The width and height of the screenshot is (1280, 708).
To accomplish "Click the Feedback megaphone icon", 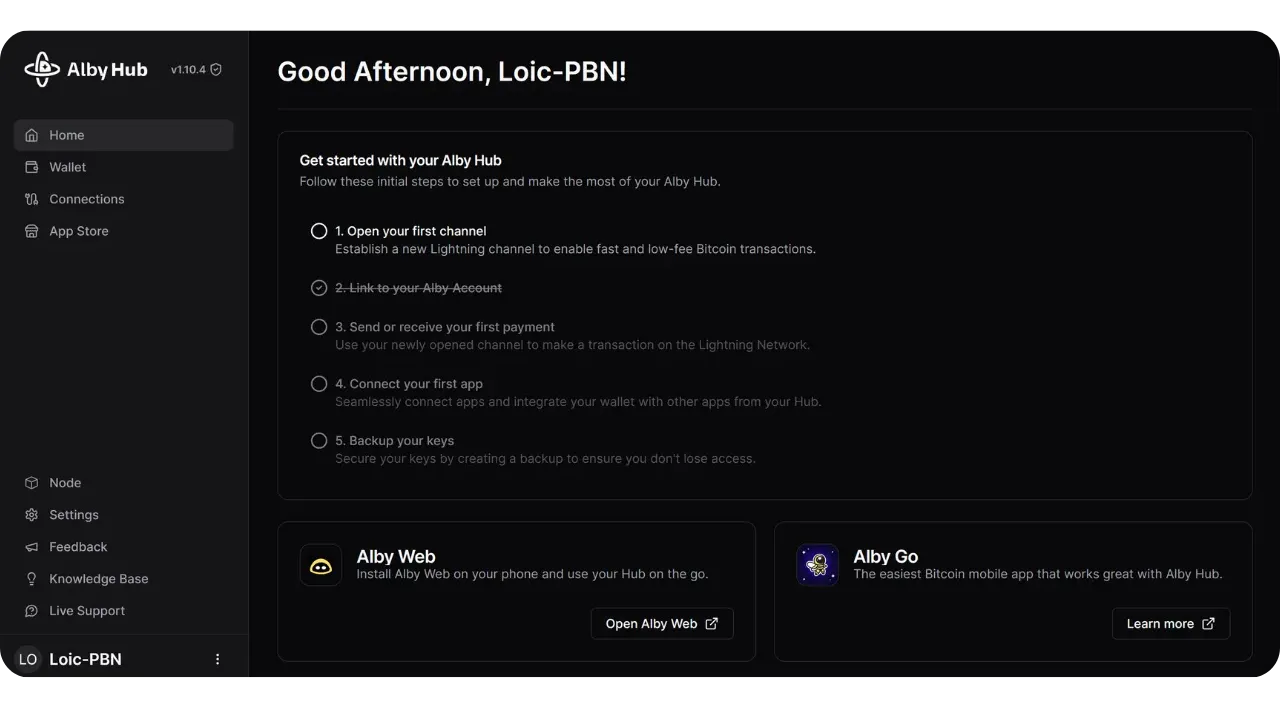I will pos(31,547).
